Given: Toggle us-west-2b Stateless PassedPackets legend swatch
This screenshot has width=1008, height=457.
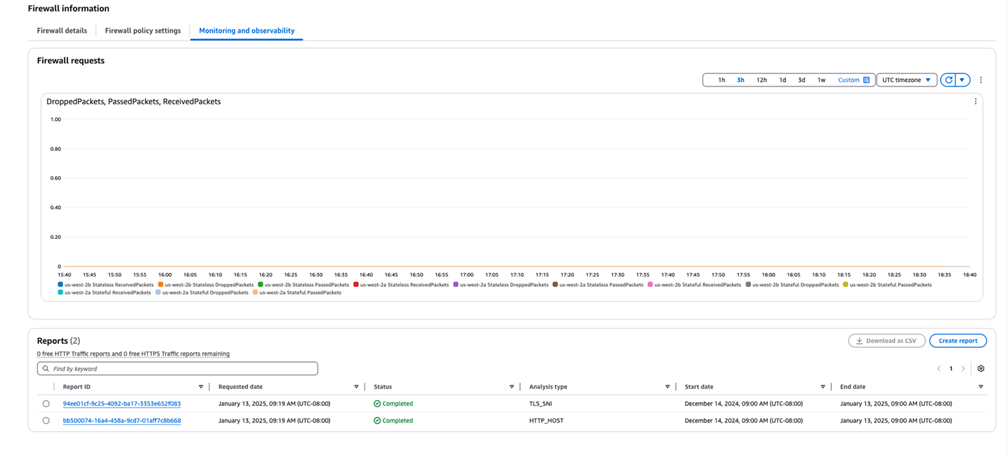Looking at the screenshot, I should 260,284.
